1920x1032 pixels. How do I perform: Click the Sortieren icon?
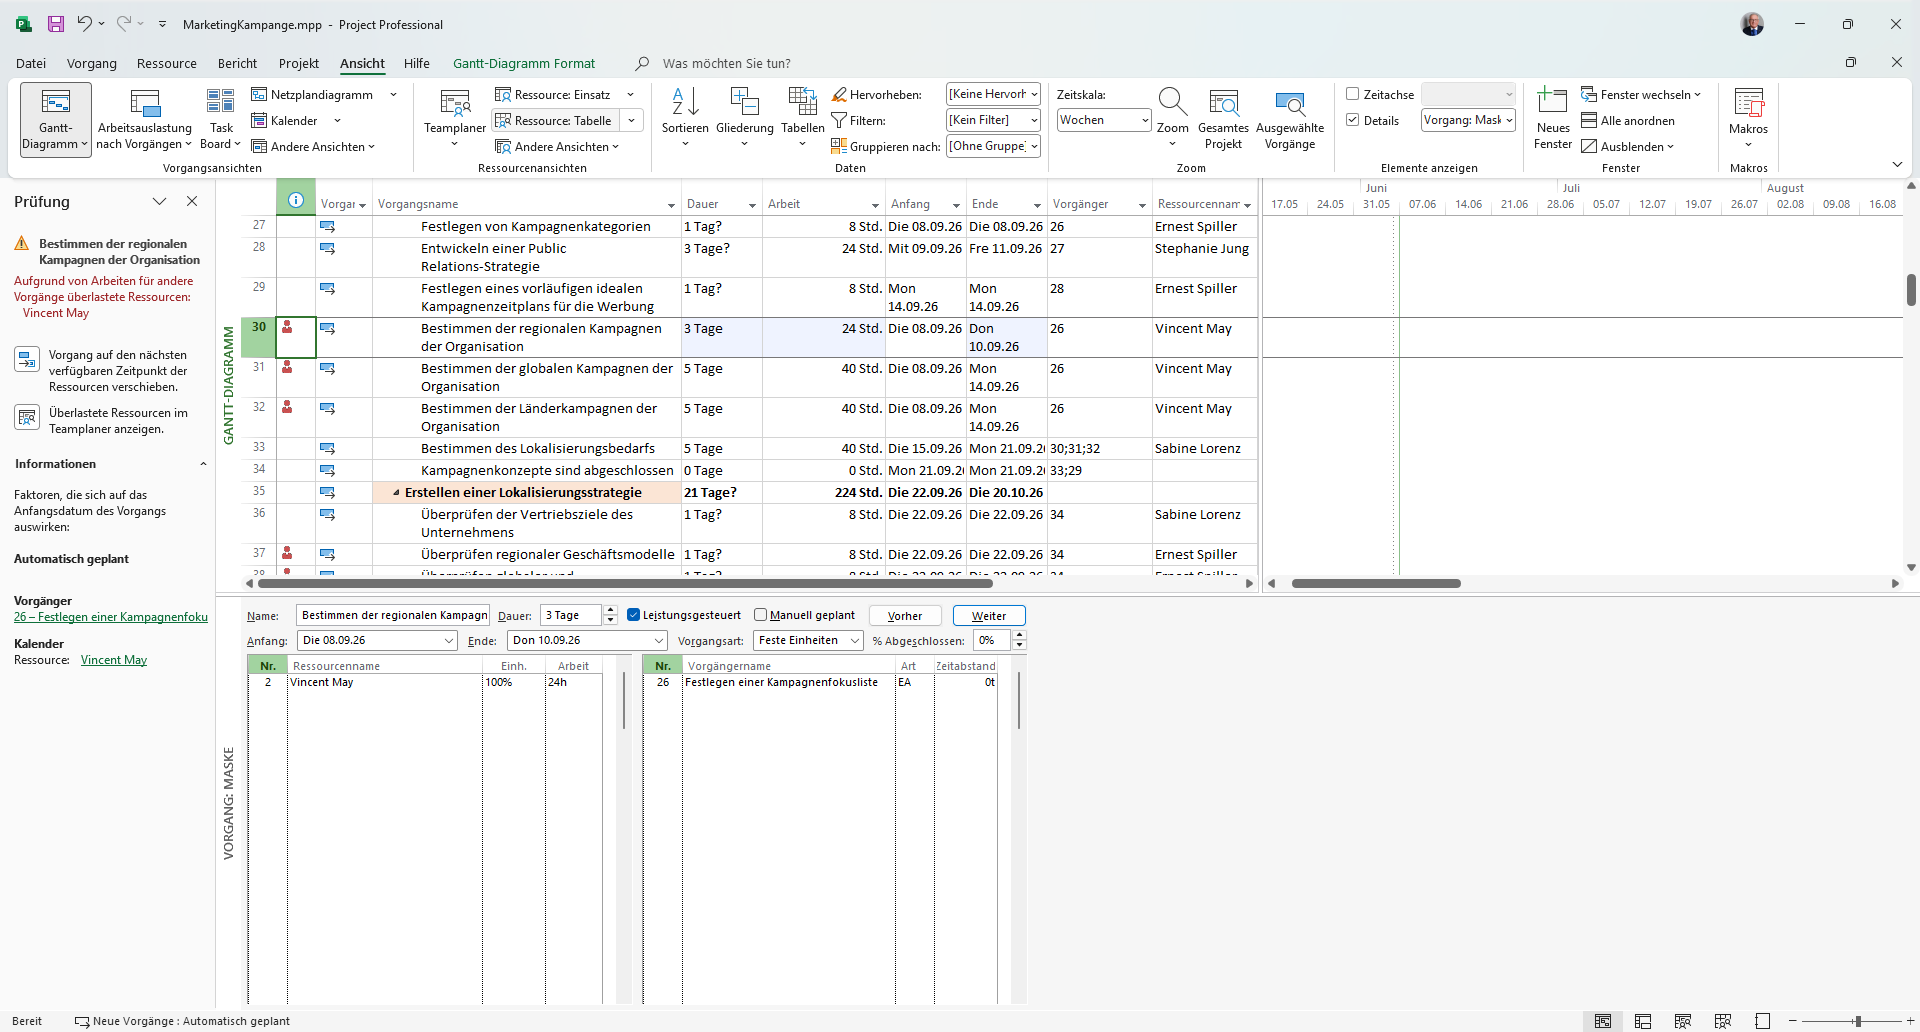tap(685, 101)
